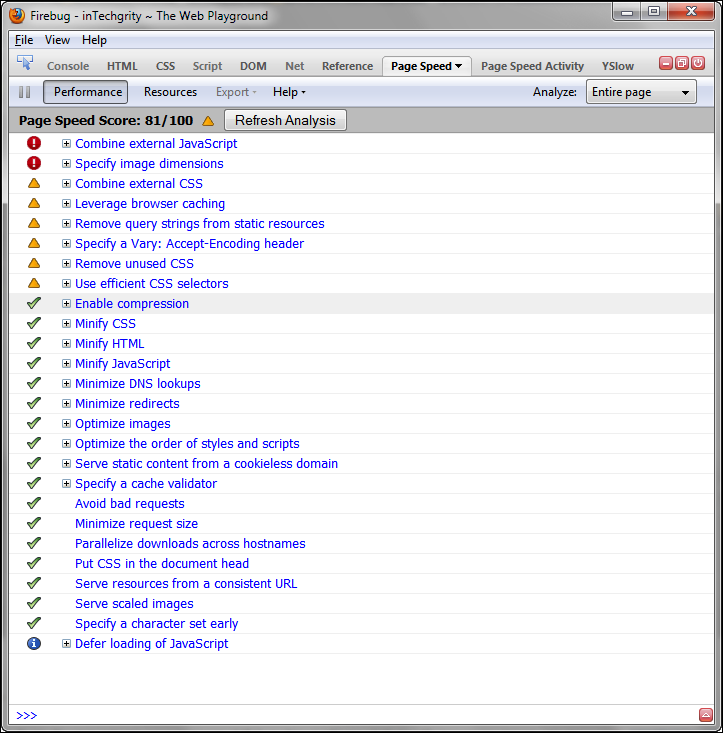Click green checkmark for Minify CSS

pyautogui.click(x=34, y=323)
